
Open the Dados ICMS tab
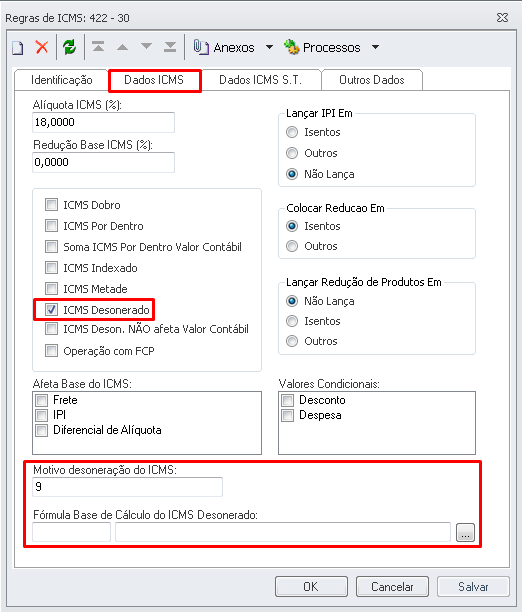click(154, 80)
